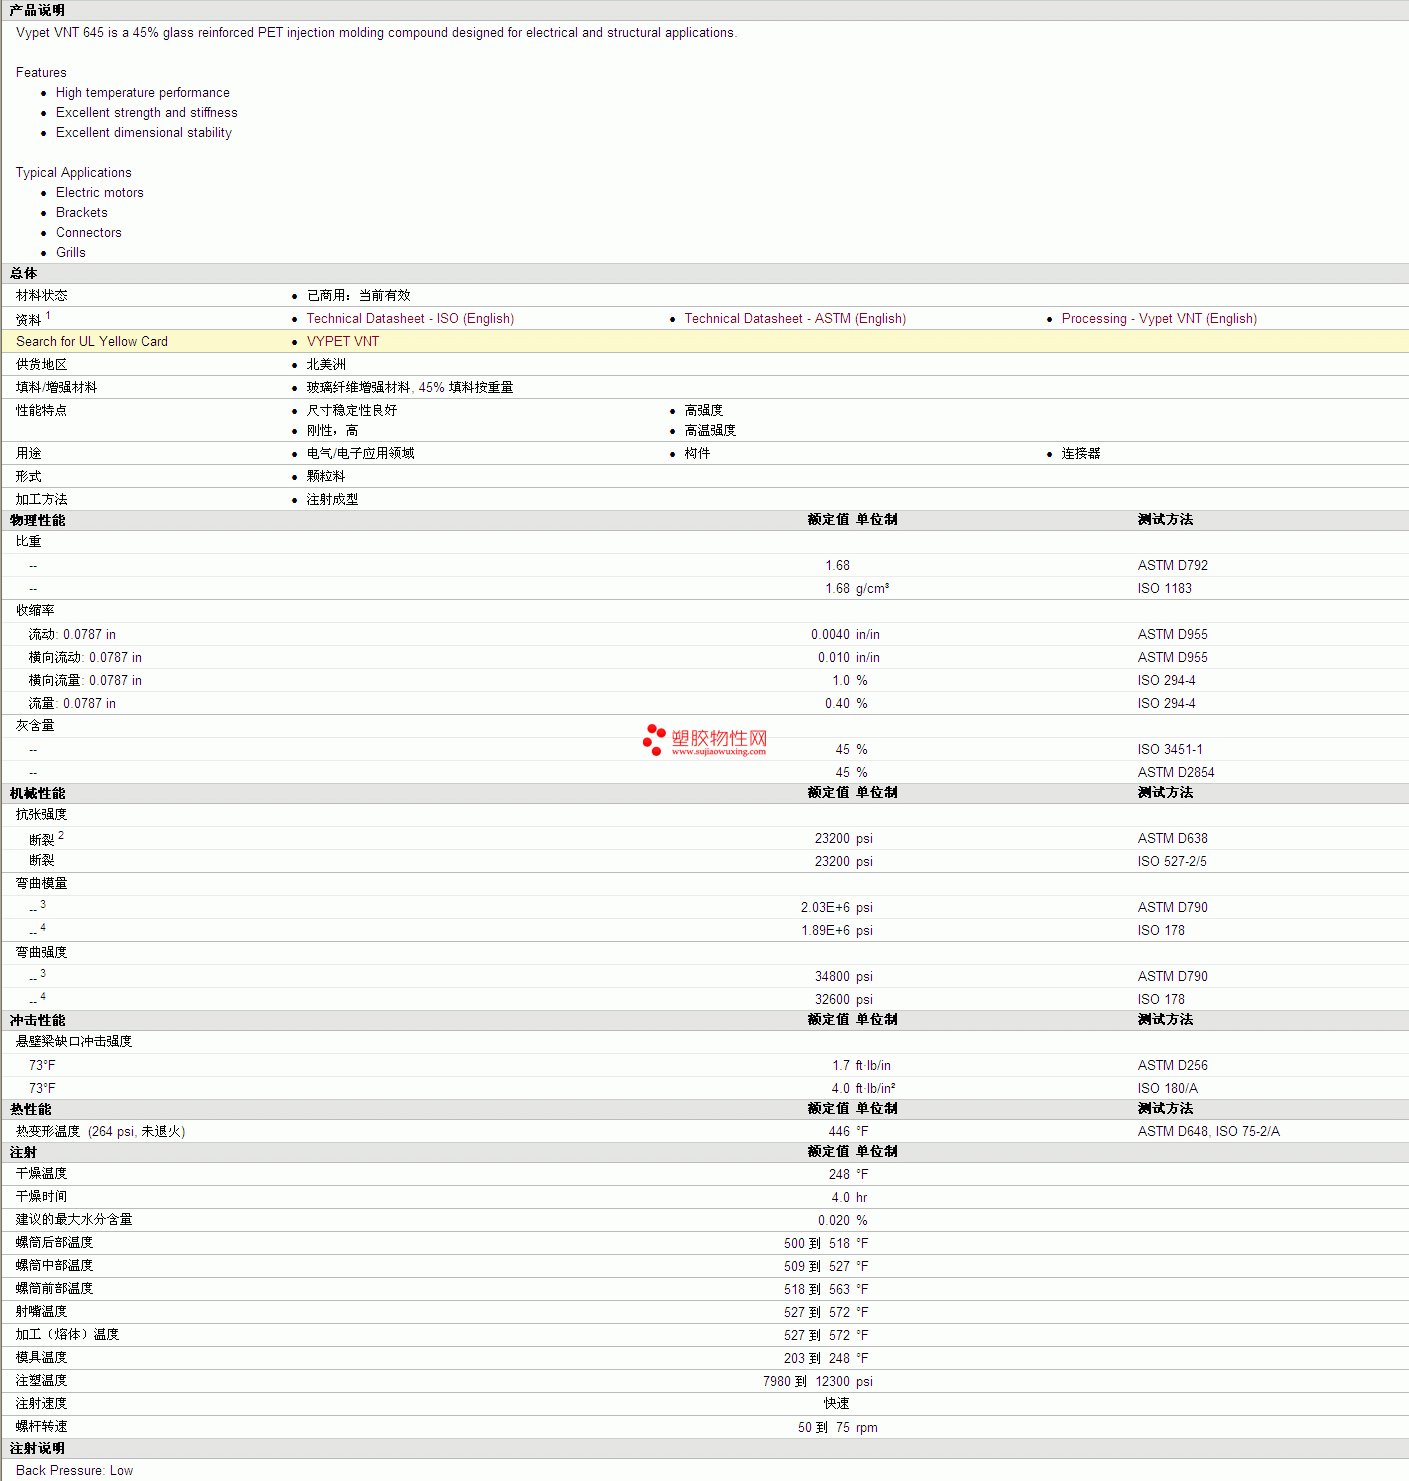The image size is (1409, 1481).
Task: Click the 螺杆转速 row label
Action: click(x=42, y=1427)
